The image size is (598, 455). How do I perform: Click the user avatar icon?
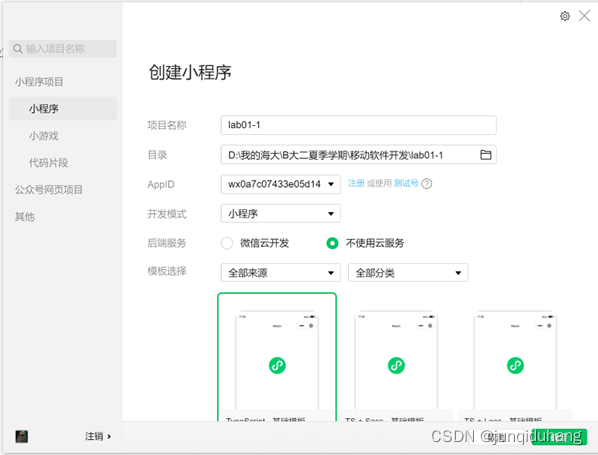point(22,436)
